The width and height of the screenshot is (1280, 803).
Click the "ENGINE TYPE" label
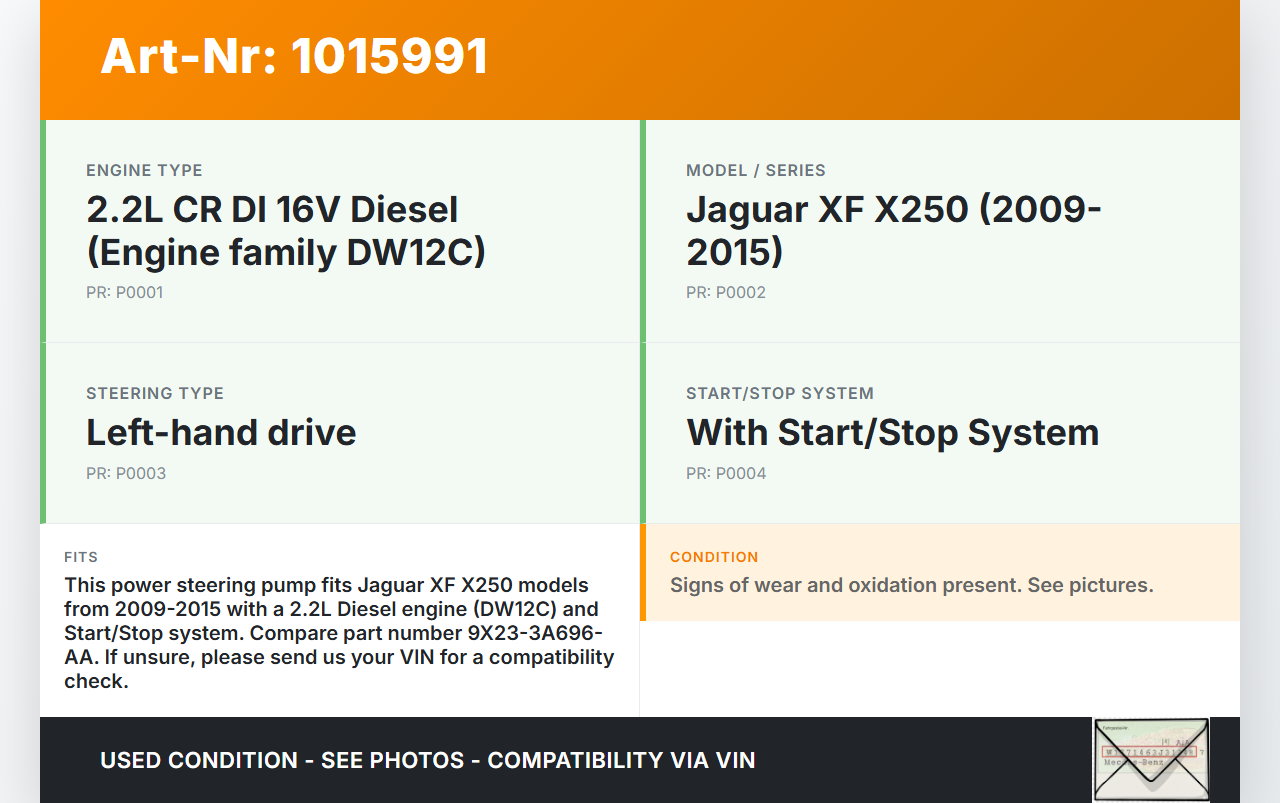pyautogui.click(x=144, y=170)
